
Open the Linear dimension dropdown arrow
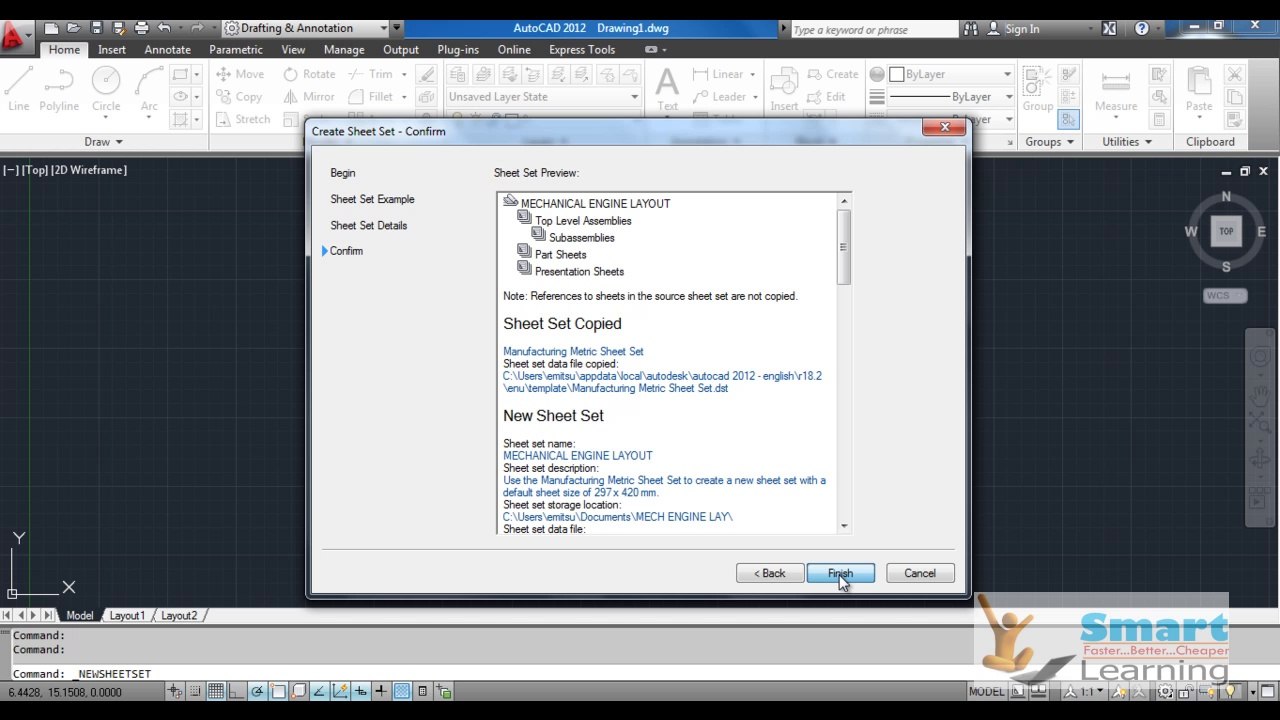pyautogui.click(x=753, y=74)
